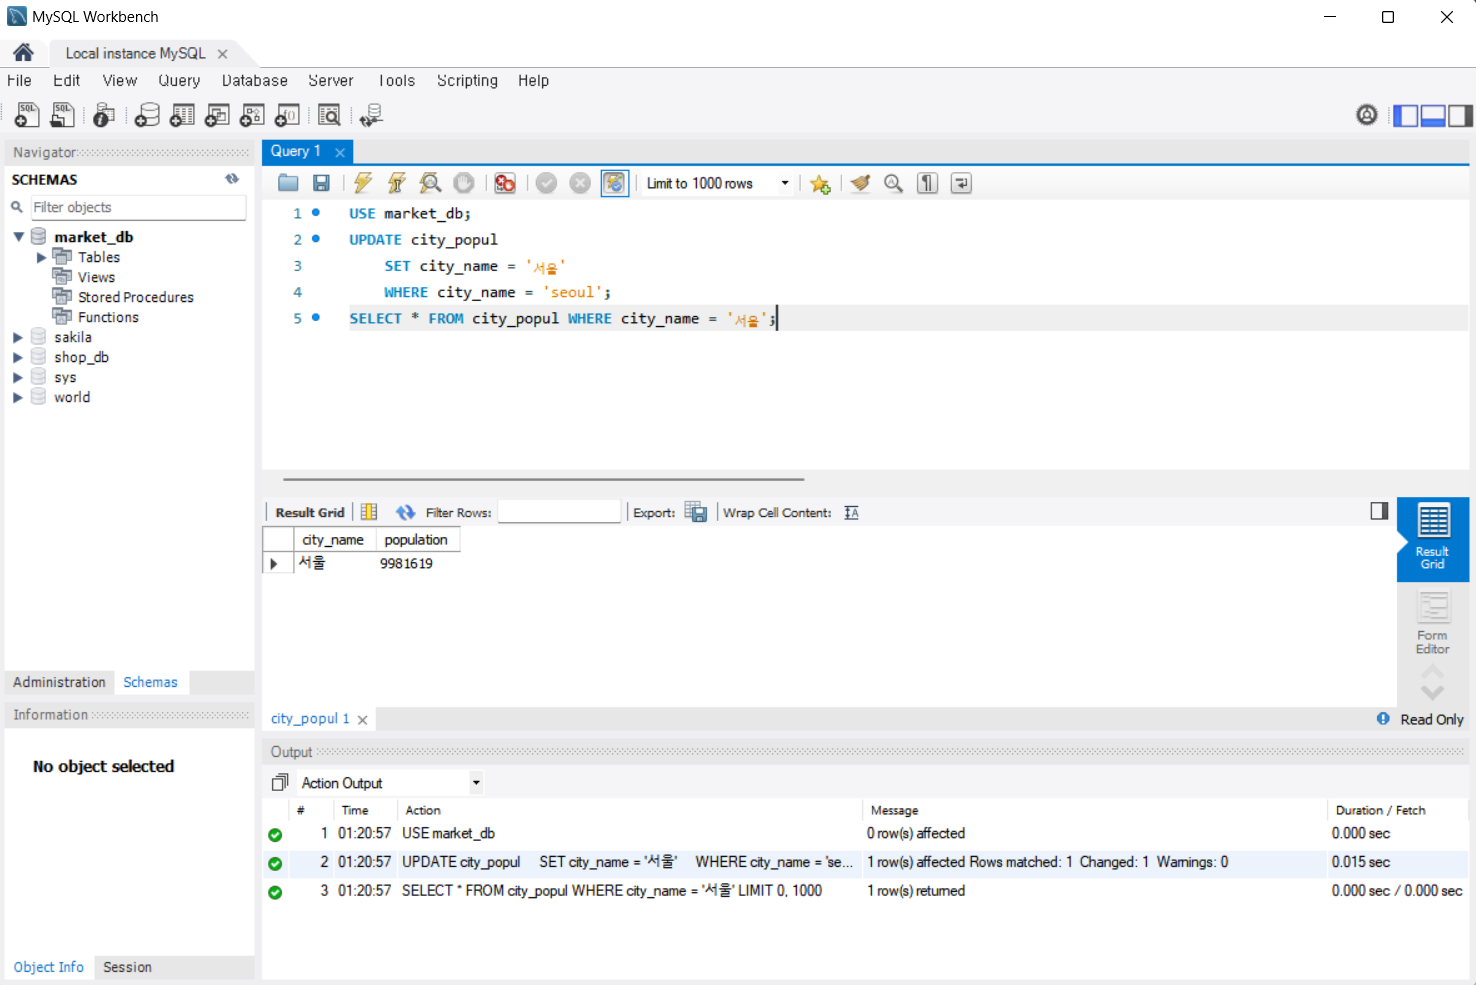Screen dimensions: 1476x985
Task: Open the server info inspector icon
Action: coord(103,115)
